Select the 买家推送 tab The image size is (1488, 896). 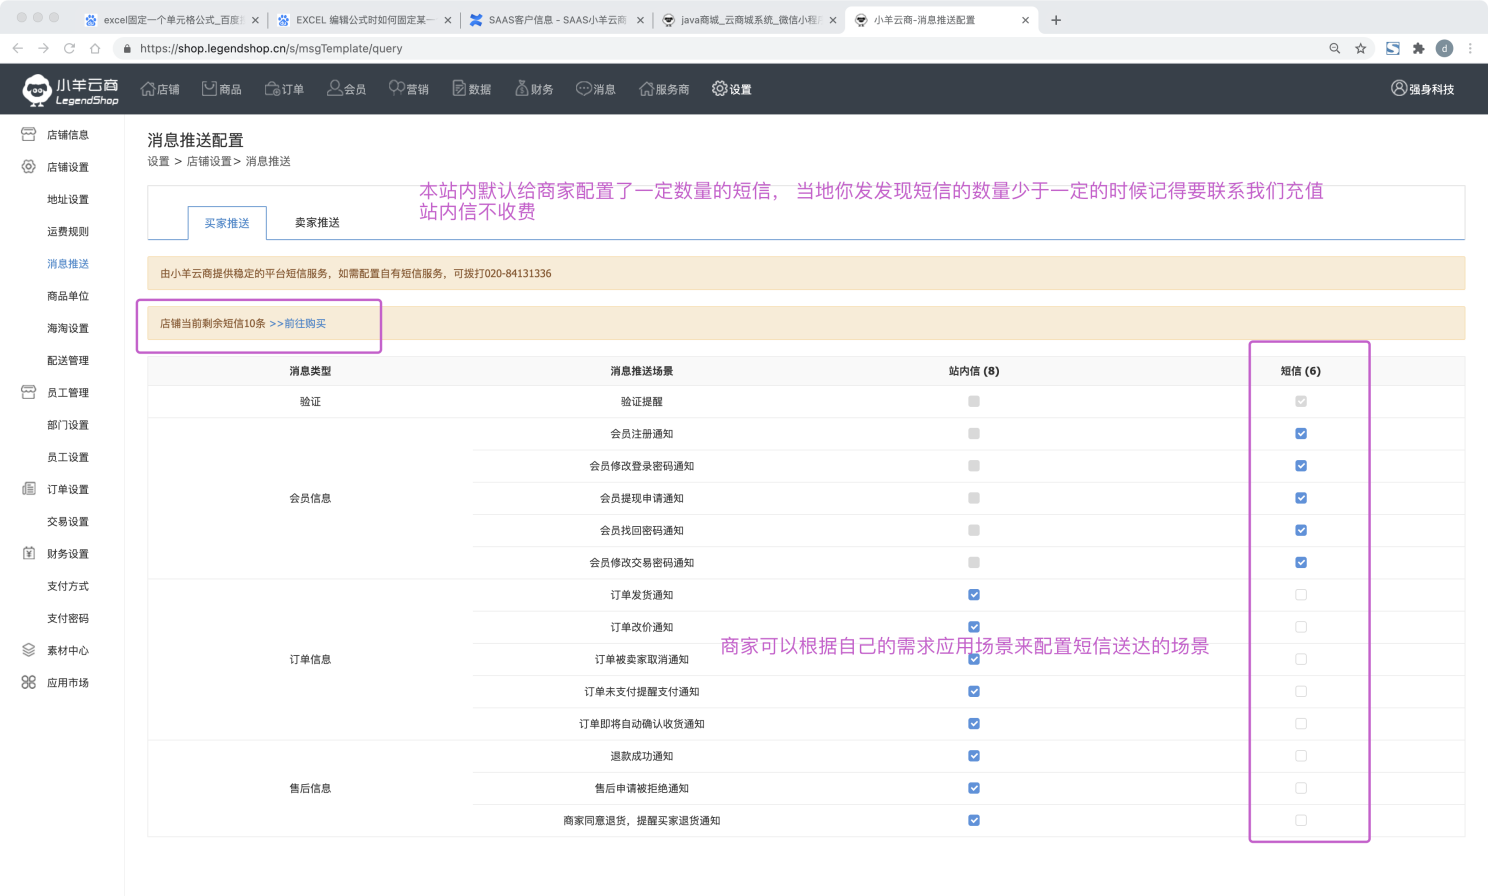pyautogui.click(x=227, y=223)
